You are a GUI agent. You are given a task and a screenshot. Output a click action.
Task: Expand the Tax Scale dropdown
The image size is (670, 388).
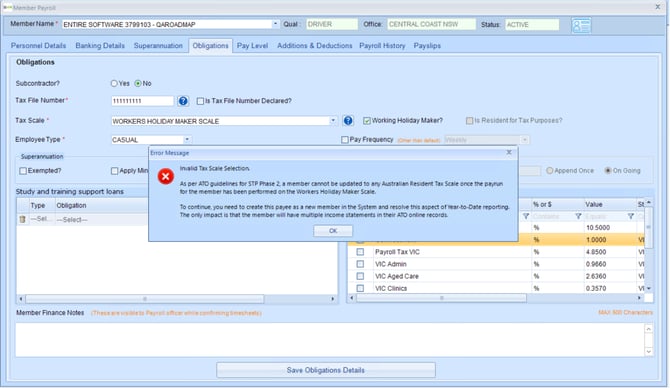click(x=333, y=121)
